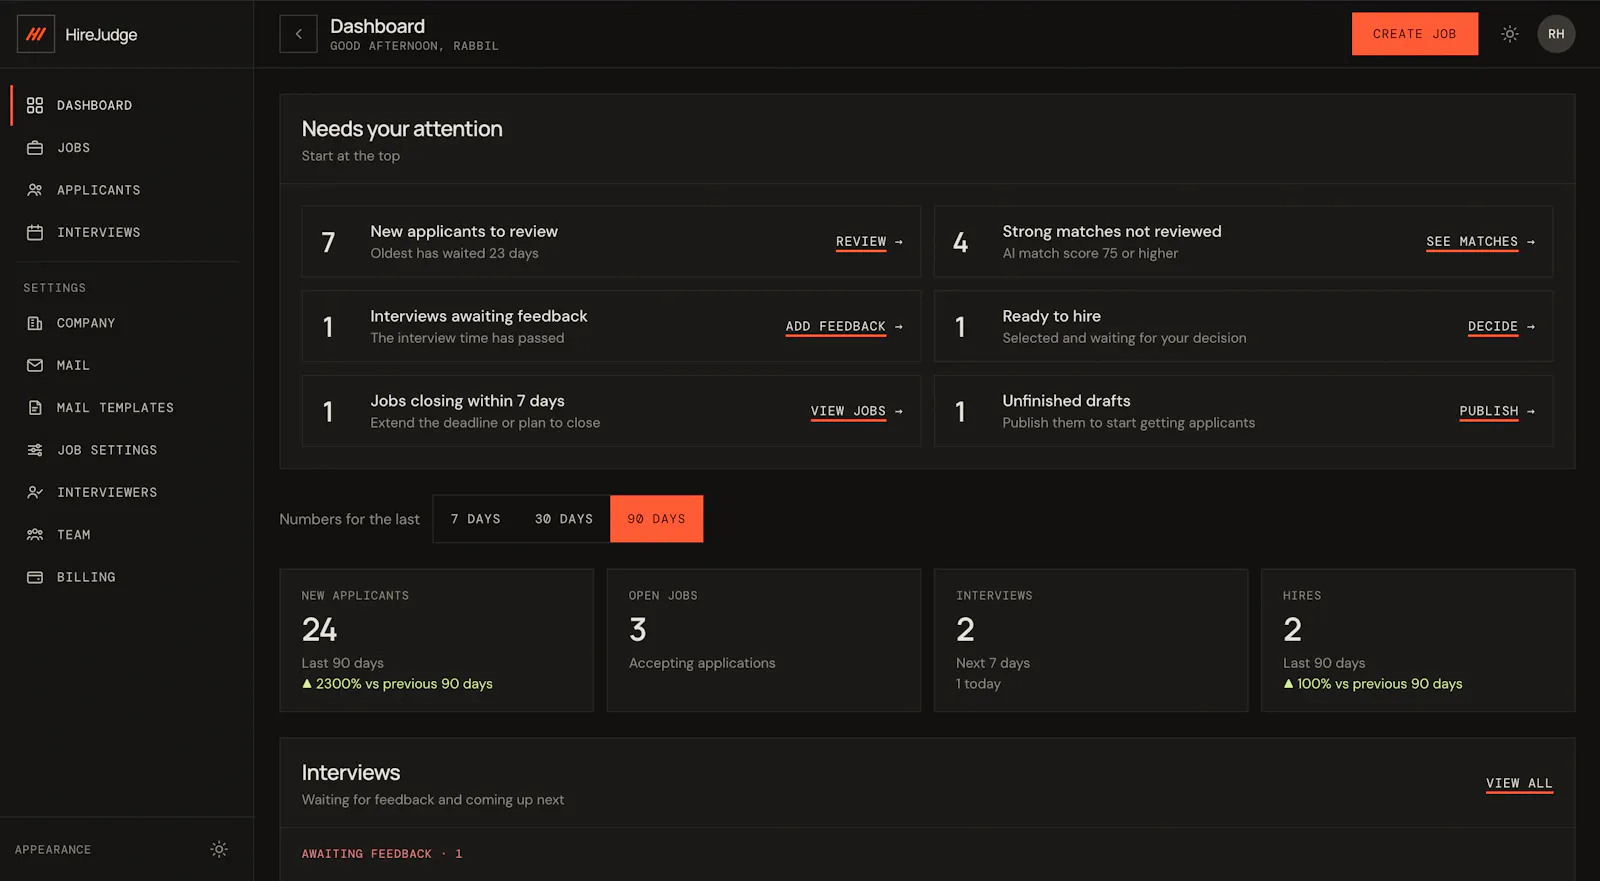Screen dimensions: 1600x881
Task: Click 'New applicants to review' text
Action: (x=464, y=231)
